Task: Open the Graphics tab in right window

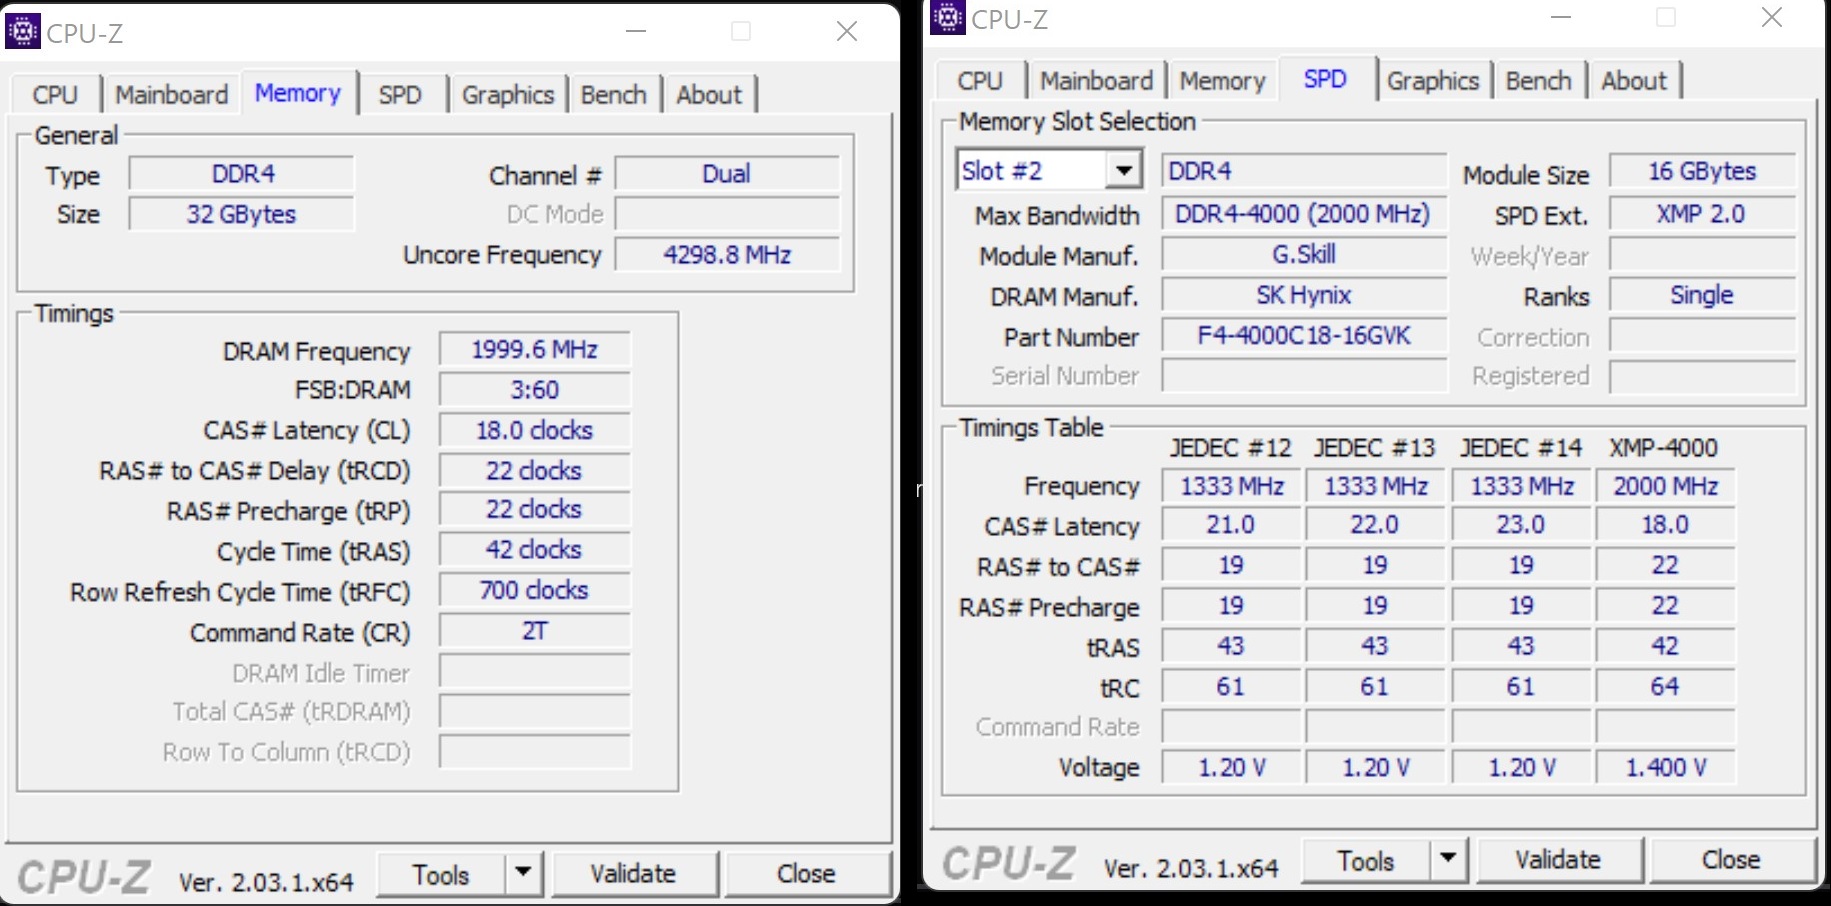Action: coord(1433,81)
